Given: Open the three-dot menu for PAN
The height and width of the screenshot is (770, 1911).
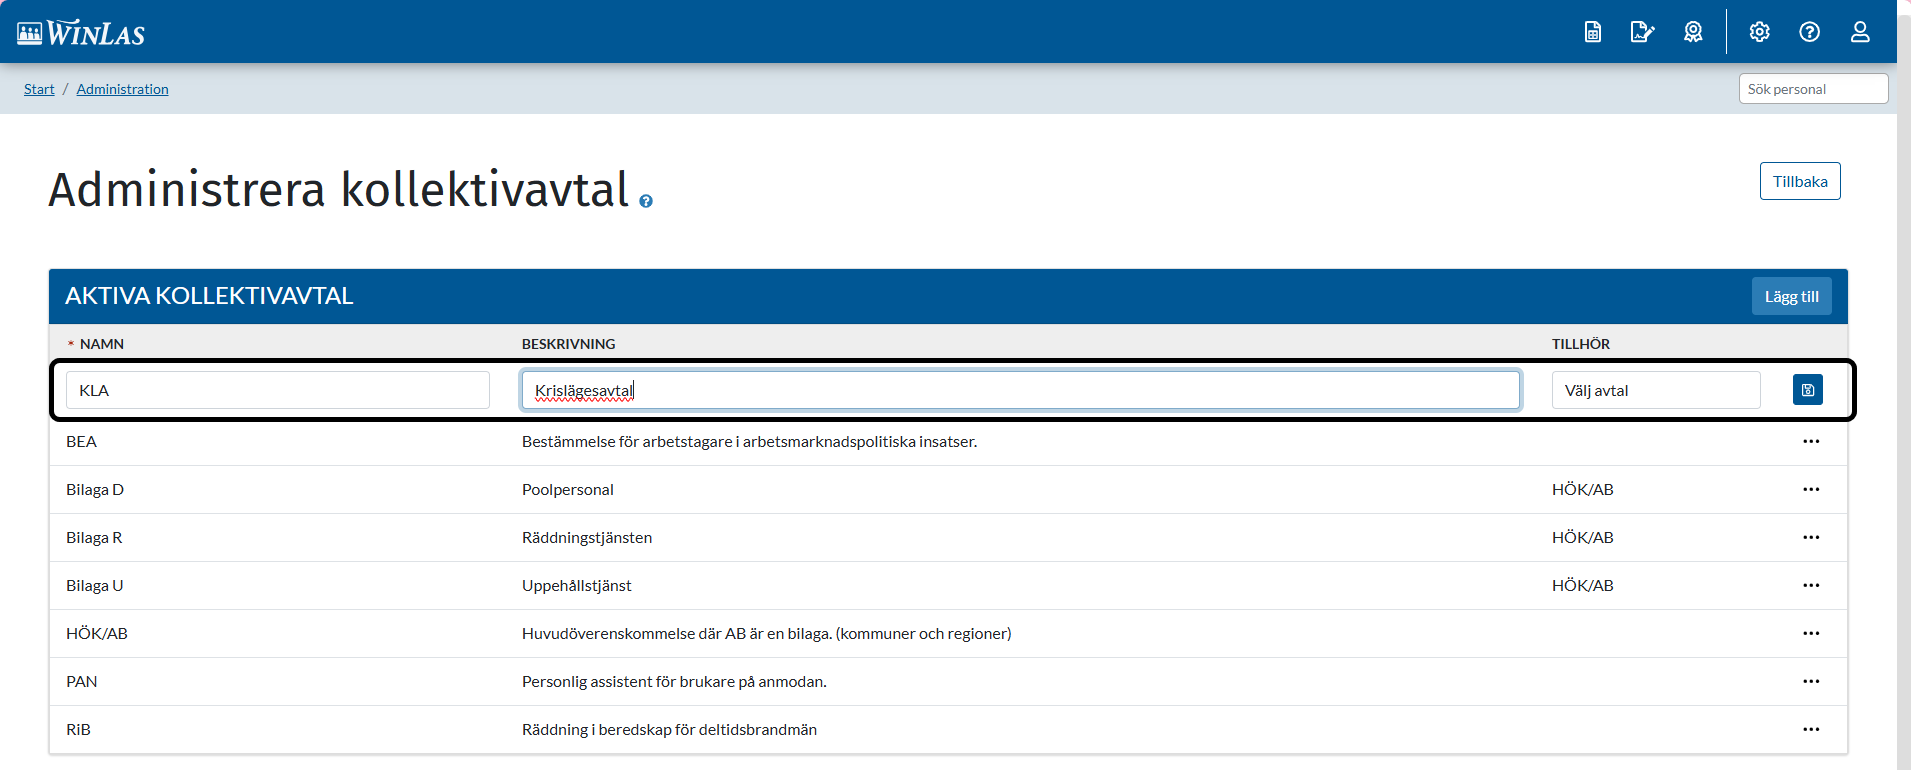Looking at the screenshot, I should (x=1811, y=681).
